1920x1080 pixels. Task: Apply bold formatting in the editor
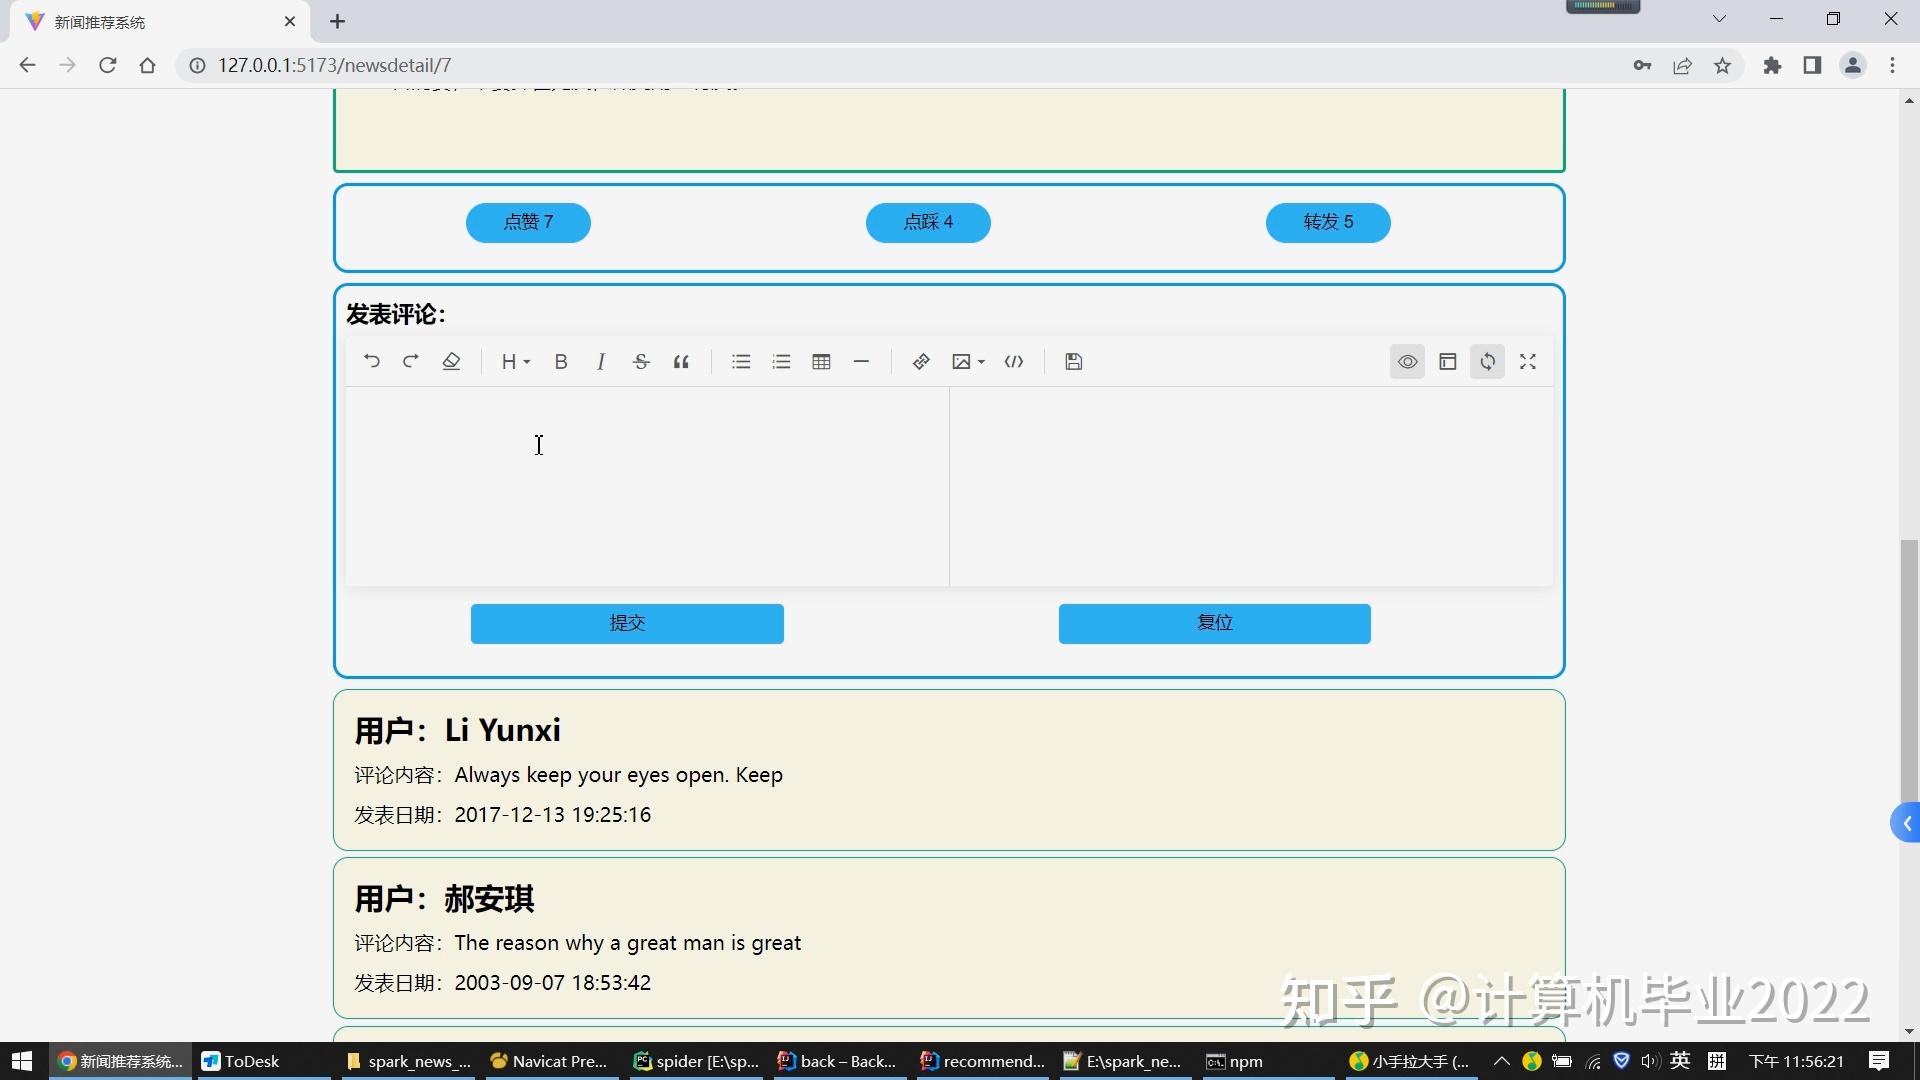[x=561, y=361]
